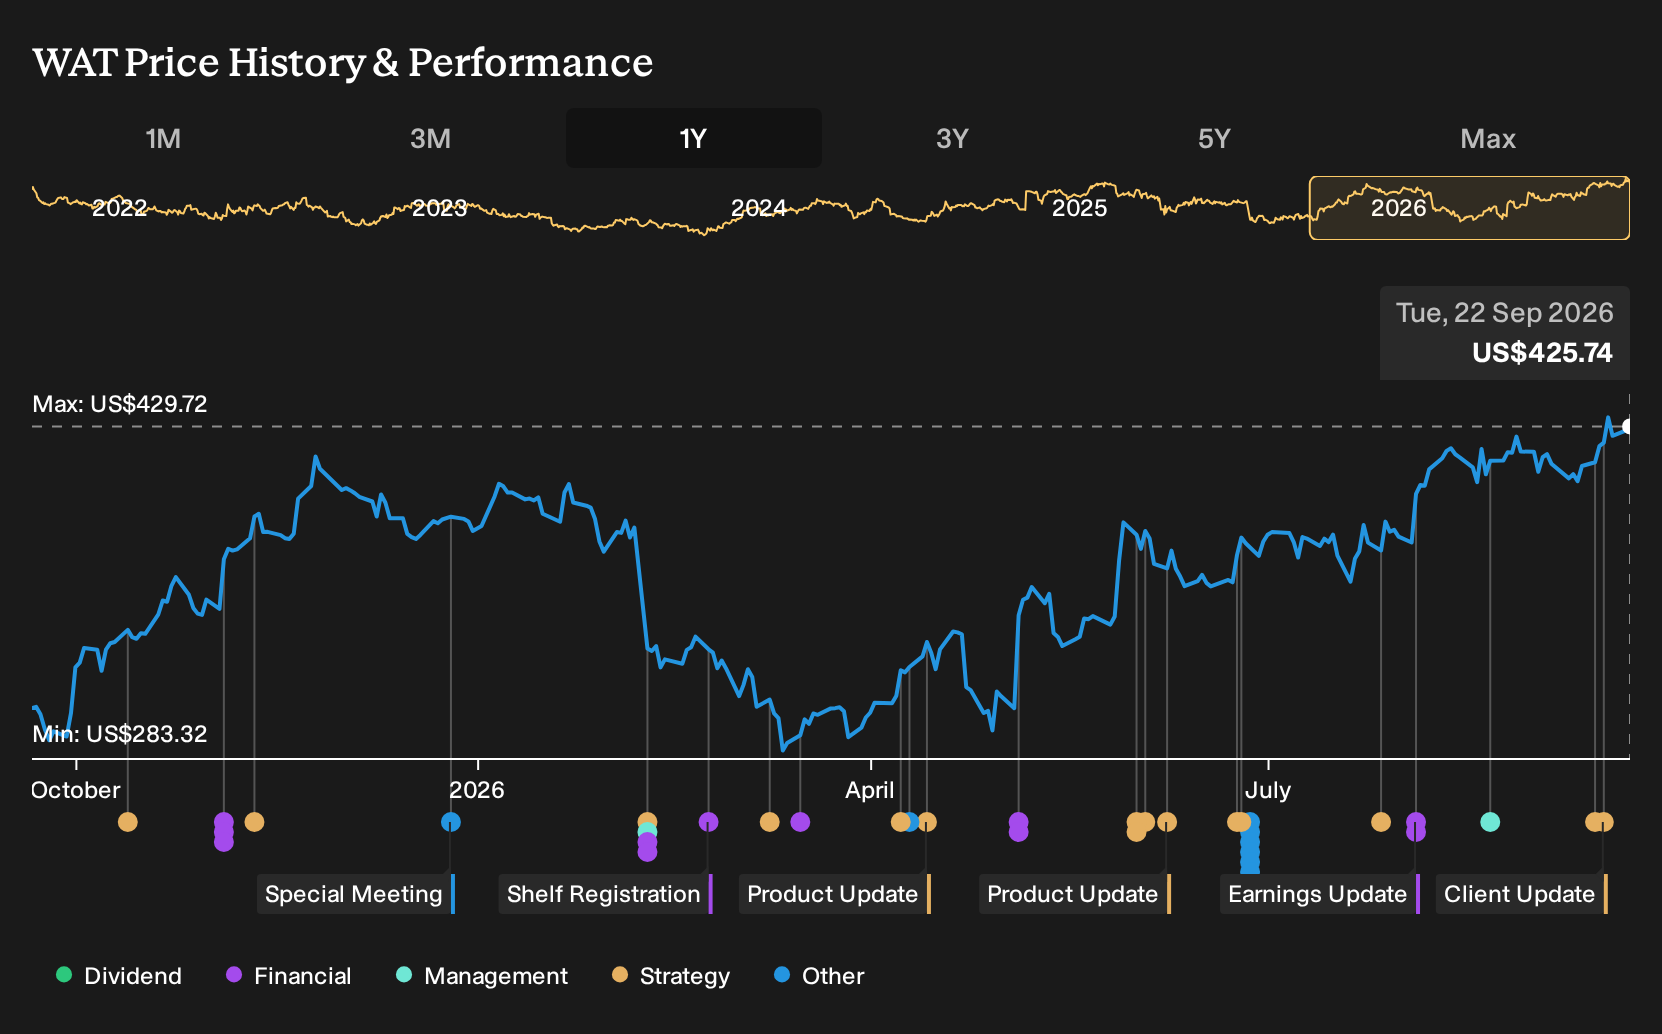Click the October axis label
This screenshot has height=1034, width=1662.
point(76,790)
